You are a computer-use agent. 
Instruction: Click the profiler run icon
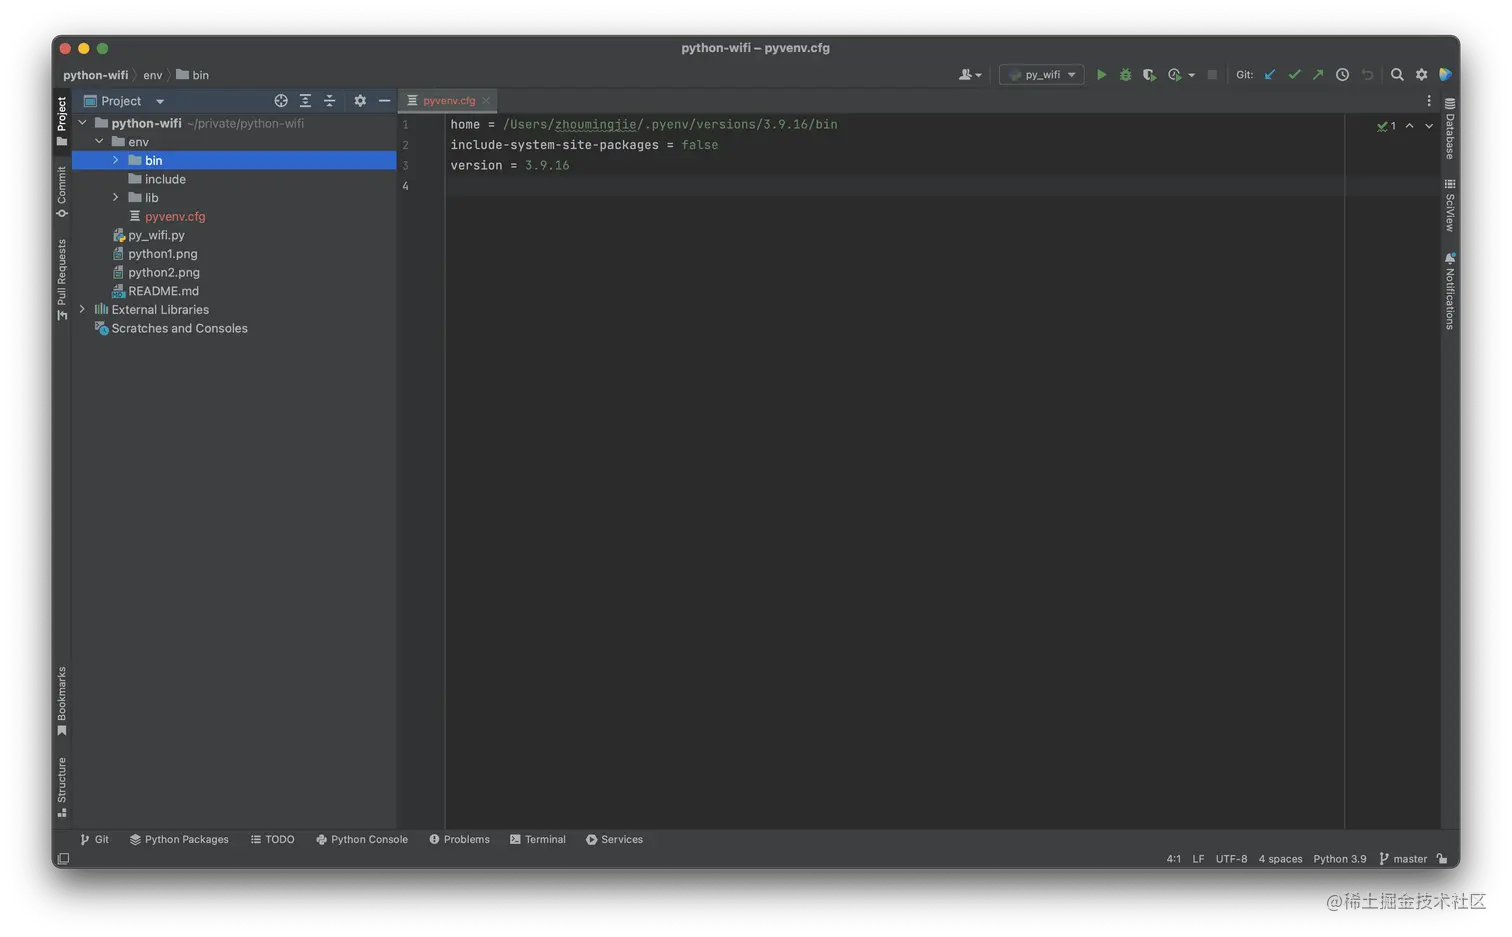[1174, 75]
